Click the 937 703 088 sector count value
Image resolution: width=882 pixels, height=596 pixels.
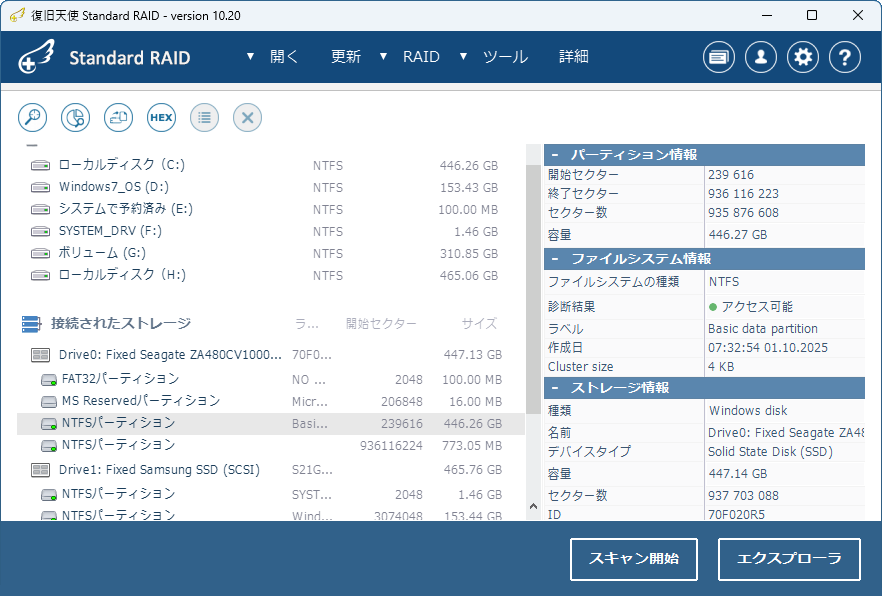click(x=743, y=495)
